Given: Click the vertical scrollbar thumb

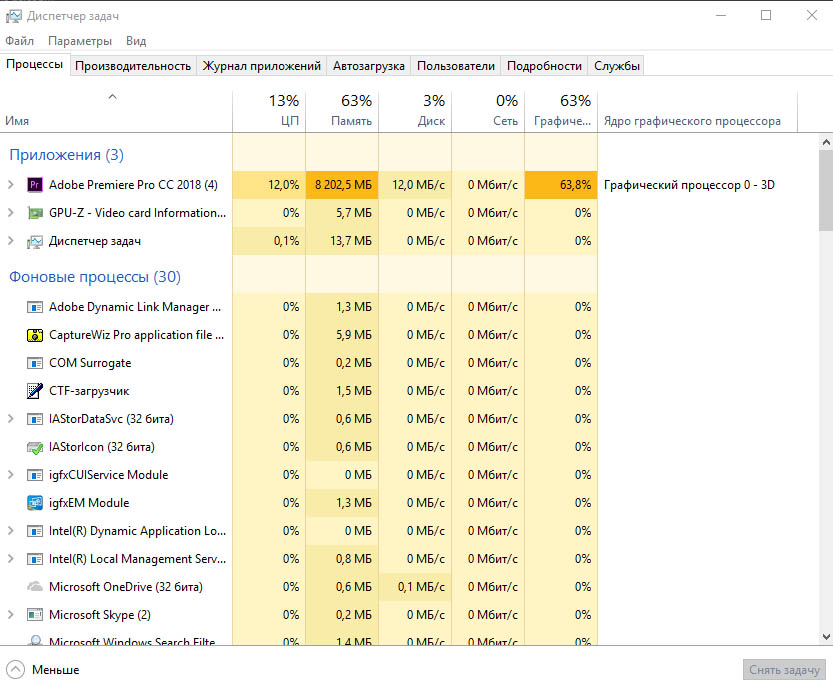Looking at the screenshot, I should coord(826,190).
